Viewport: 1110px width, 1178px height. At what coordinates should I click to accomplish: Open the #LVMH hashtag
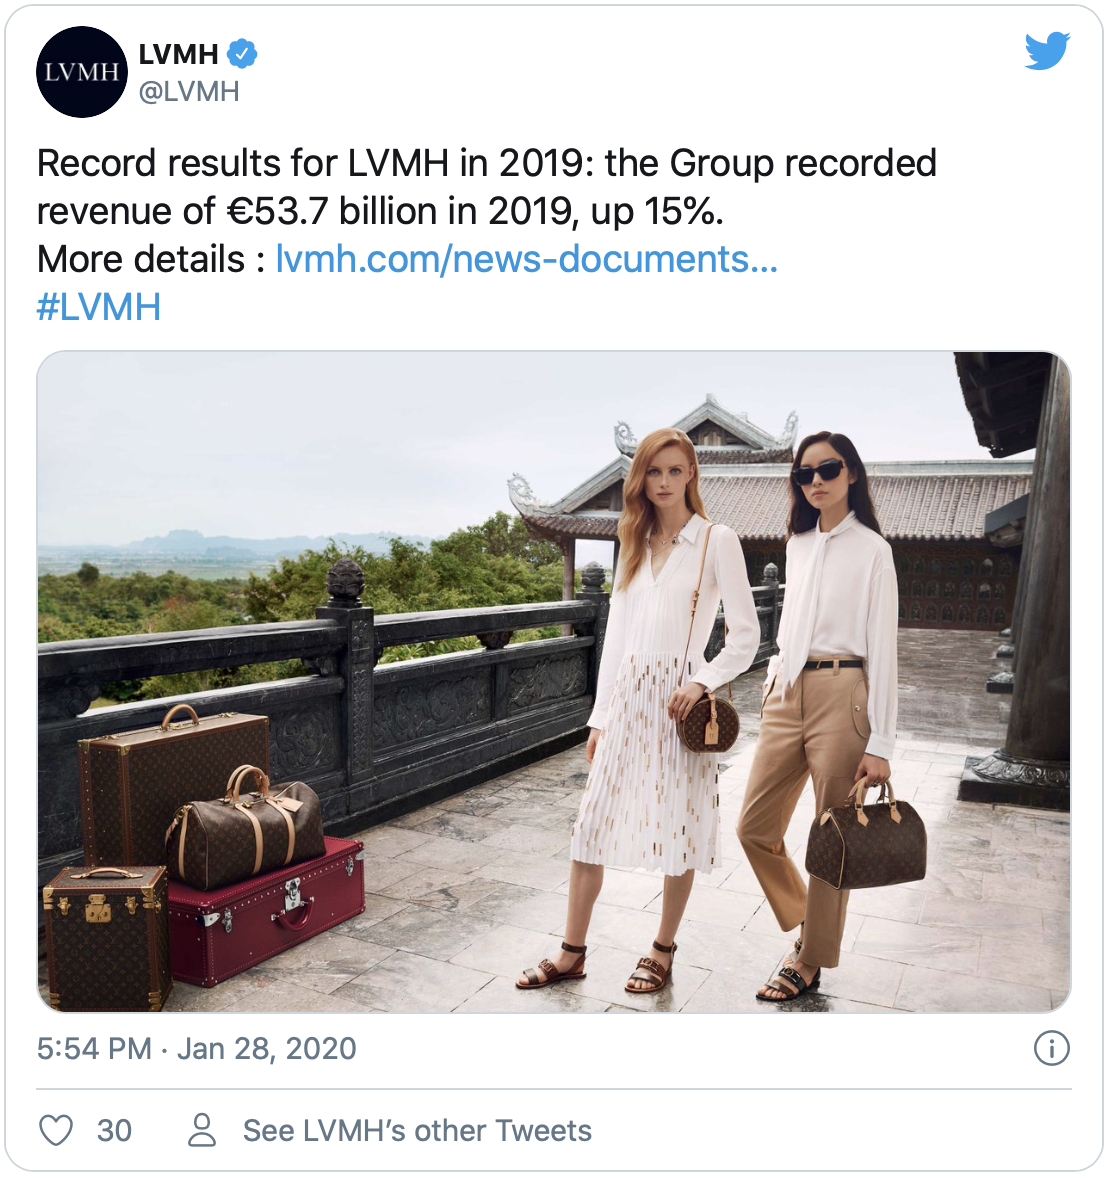click(x=98, y=307)
